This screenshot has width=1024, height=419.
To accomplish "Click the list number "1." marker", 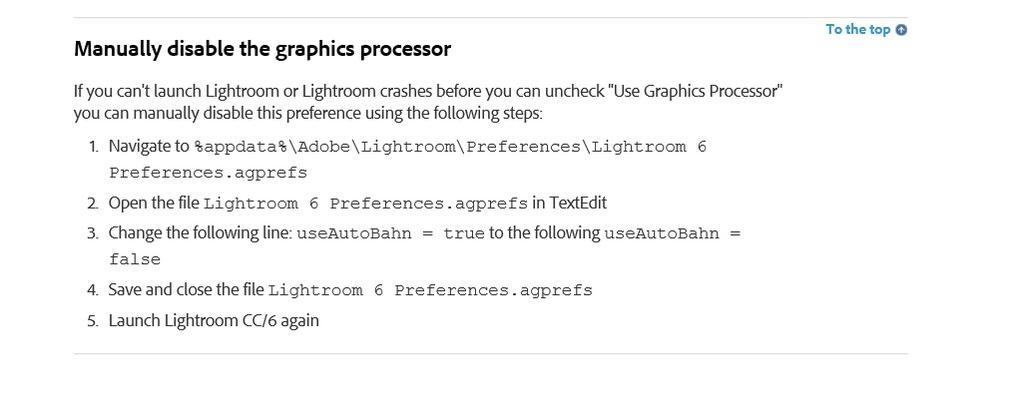I will coord(93,147).
